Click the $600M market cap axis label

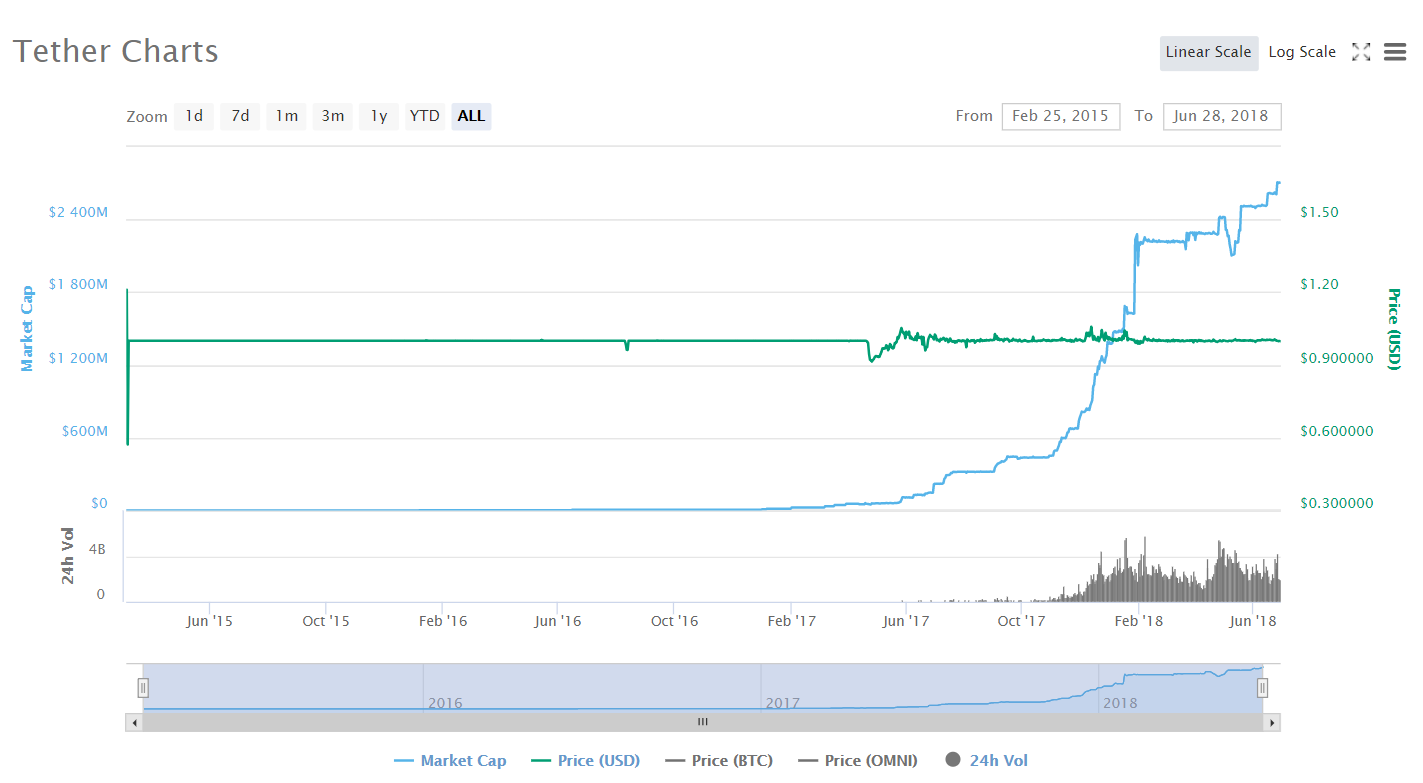[85, 431]
